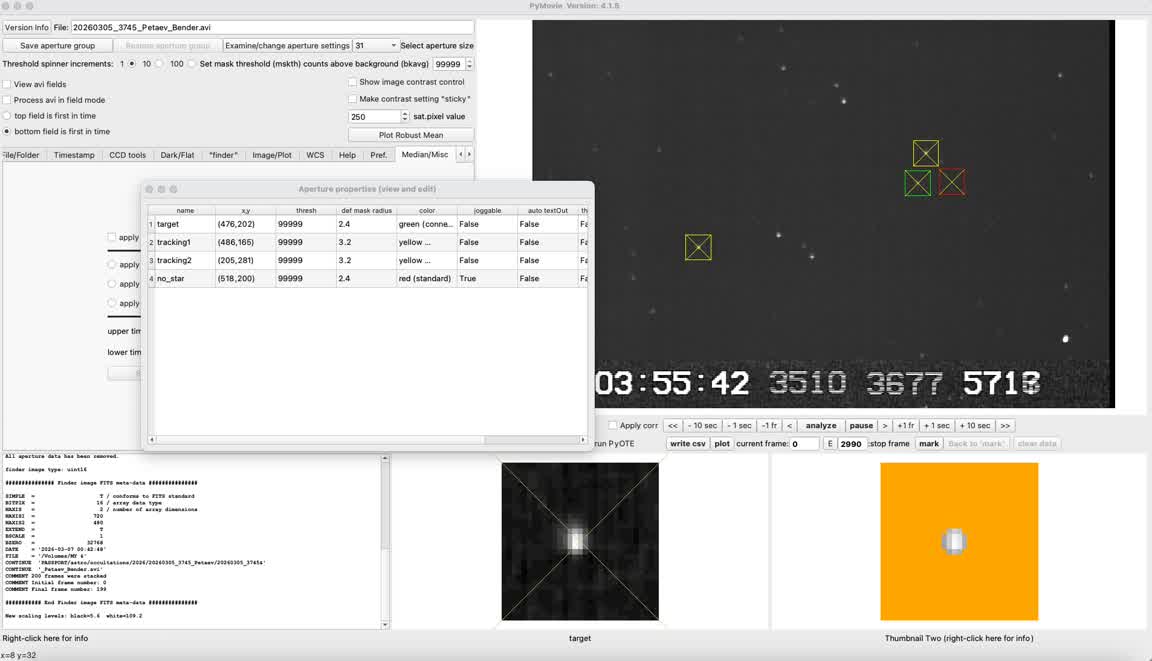Image resolution: width=1152 pixels, height=661 pixels.
Task: Jump to last frame with >> button
Action: pos(1005,426)
